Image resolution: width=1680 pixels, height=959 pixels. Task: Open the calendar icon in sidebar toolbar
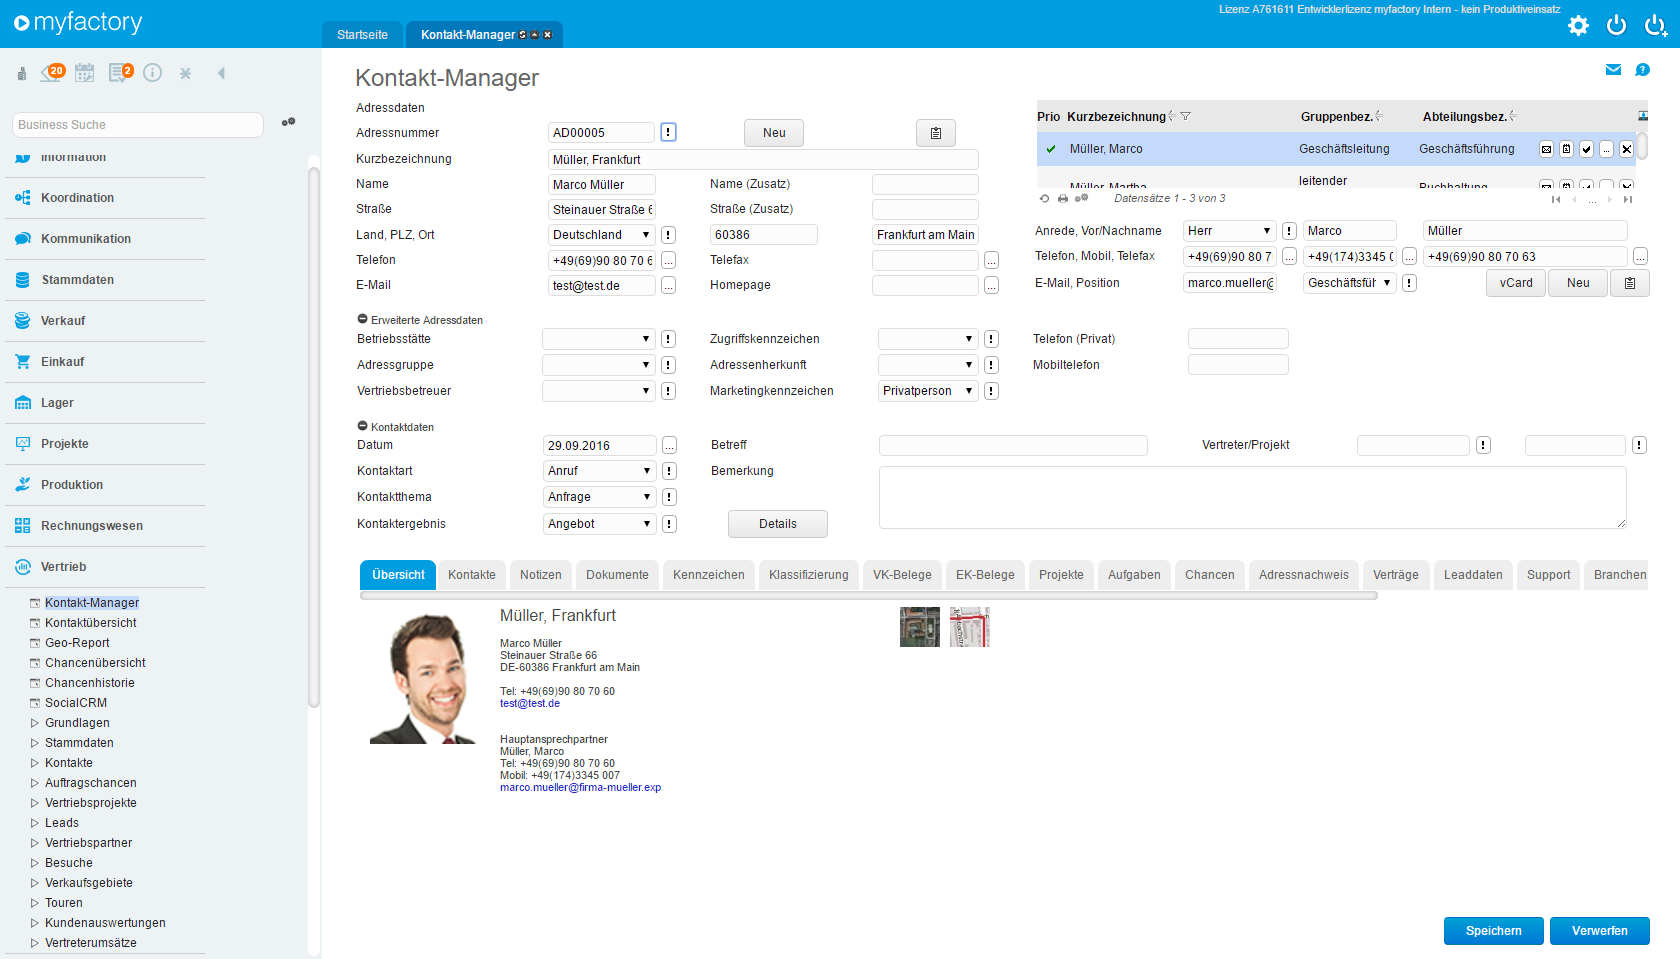85,73
